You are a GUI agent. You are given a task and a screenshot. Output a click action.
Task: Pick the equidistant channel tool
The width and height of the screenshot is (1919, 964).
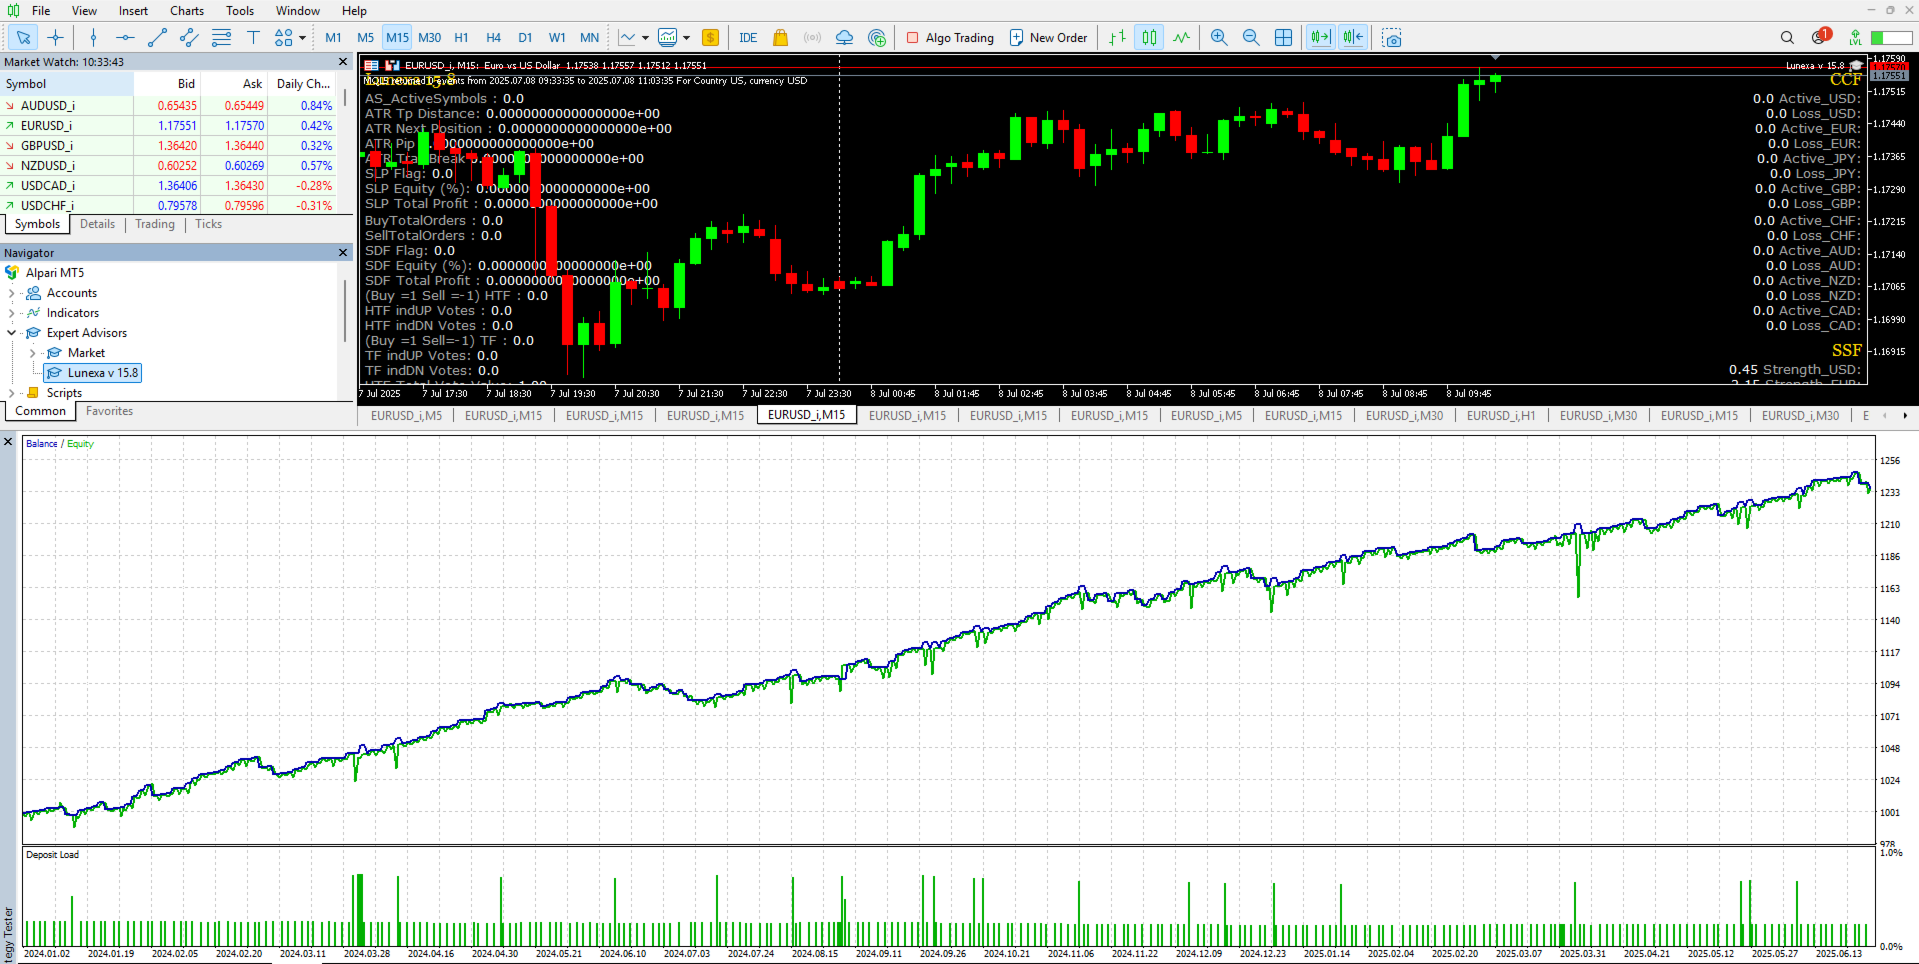189,38
